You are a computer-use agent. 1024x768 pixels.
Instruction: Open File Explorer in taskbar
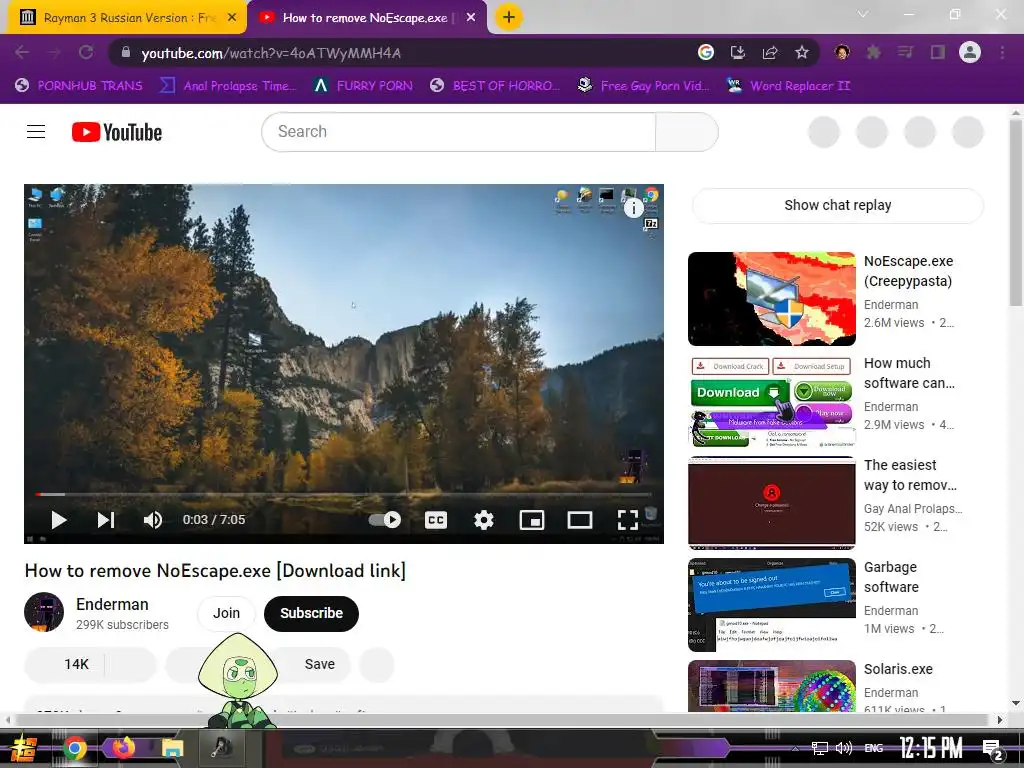(x=172, y=748)
